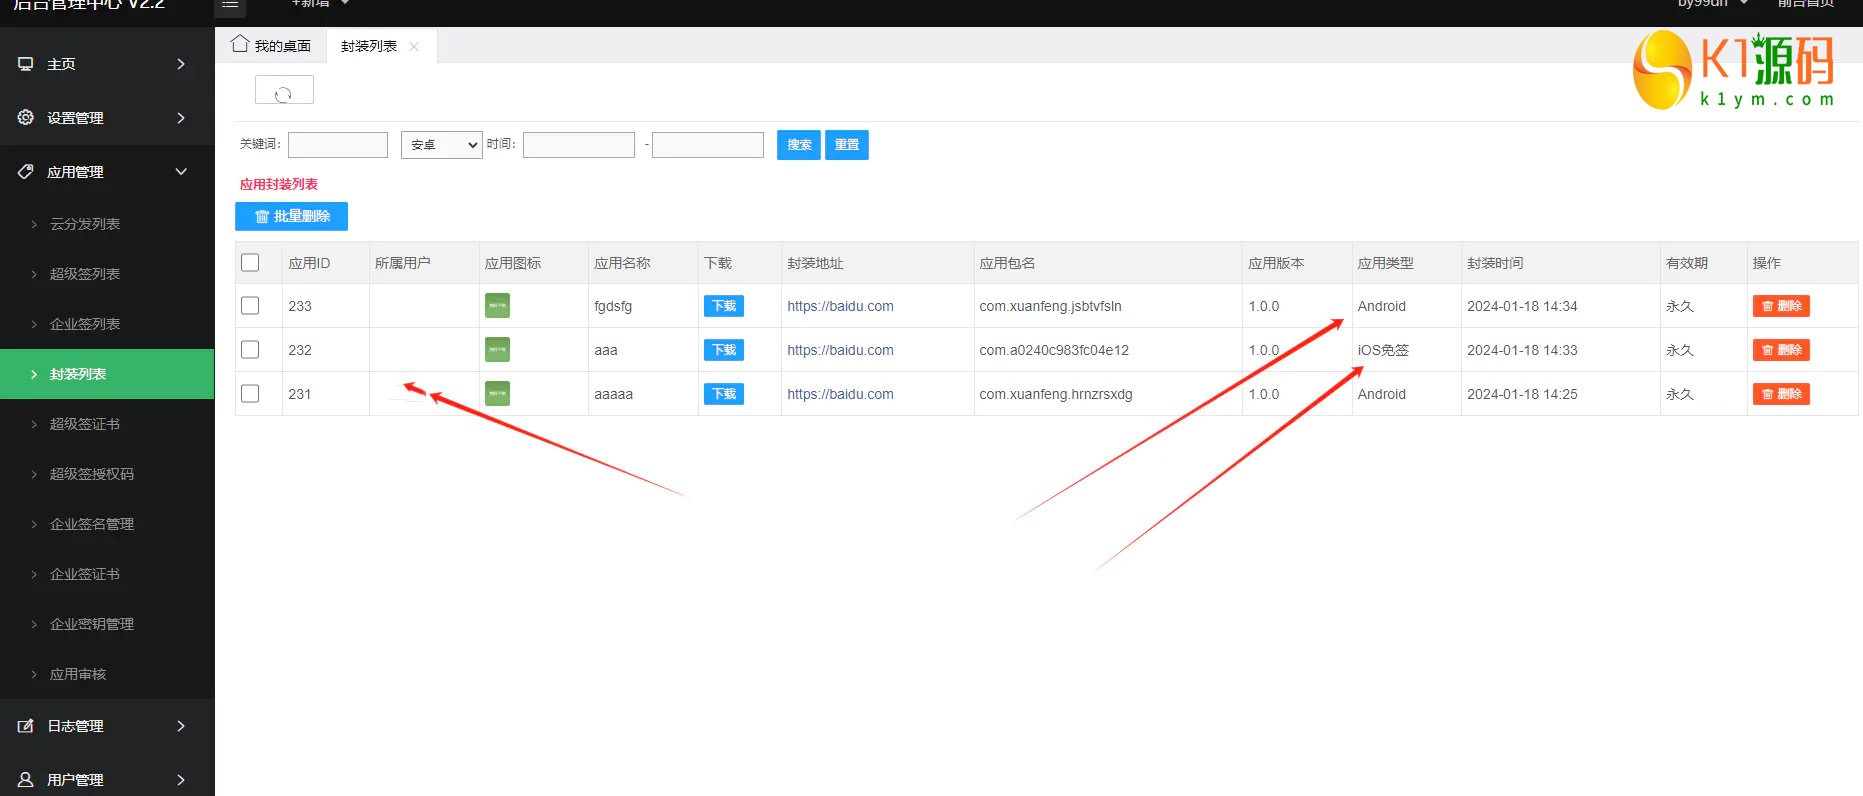Screen dimensions: 1863x796
Task: Click the home icon on 我的桌面 tab
Action: tap(240, 44)
